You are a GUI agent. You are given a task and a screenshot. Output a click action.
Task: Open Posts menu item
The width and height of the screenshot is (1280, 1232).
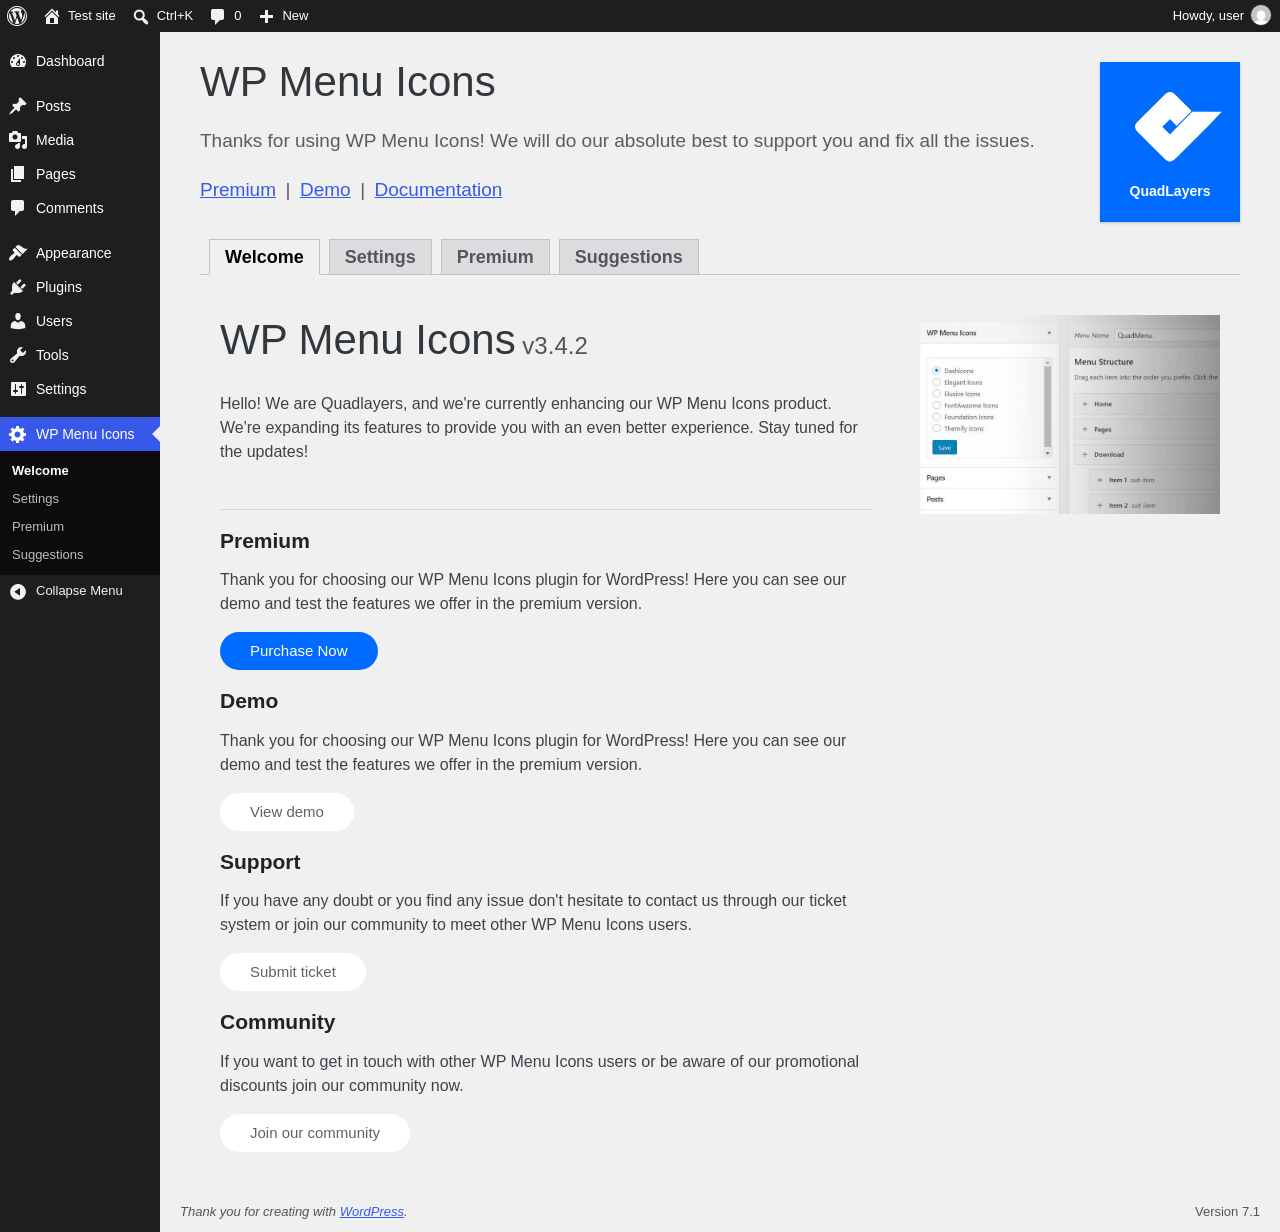pyautogui.click(x=80, y=106)
